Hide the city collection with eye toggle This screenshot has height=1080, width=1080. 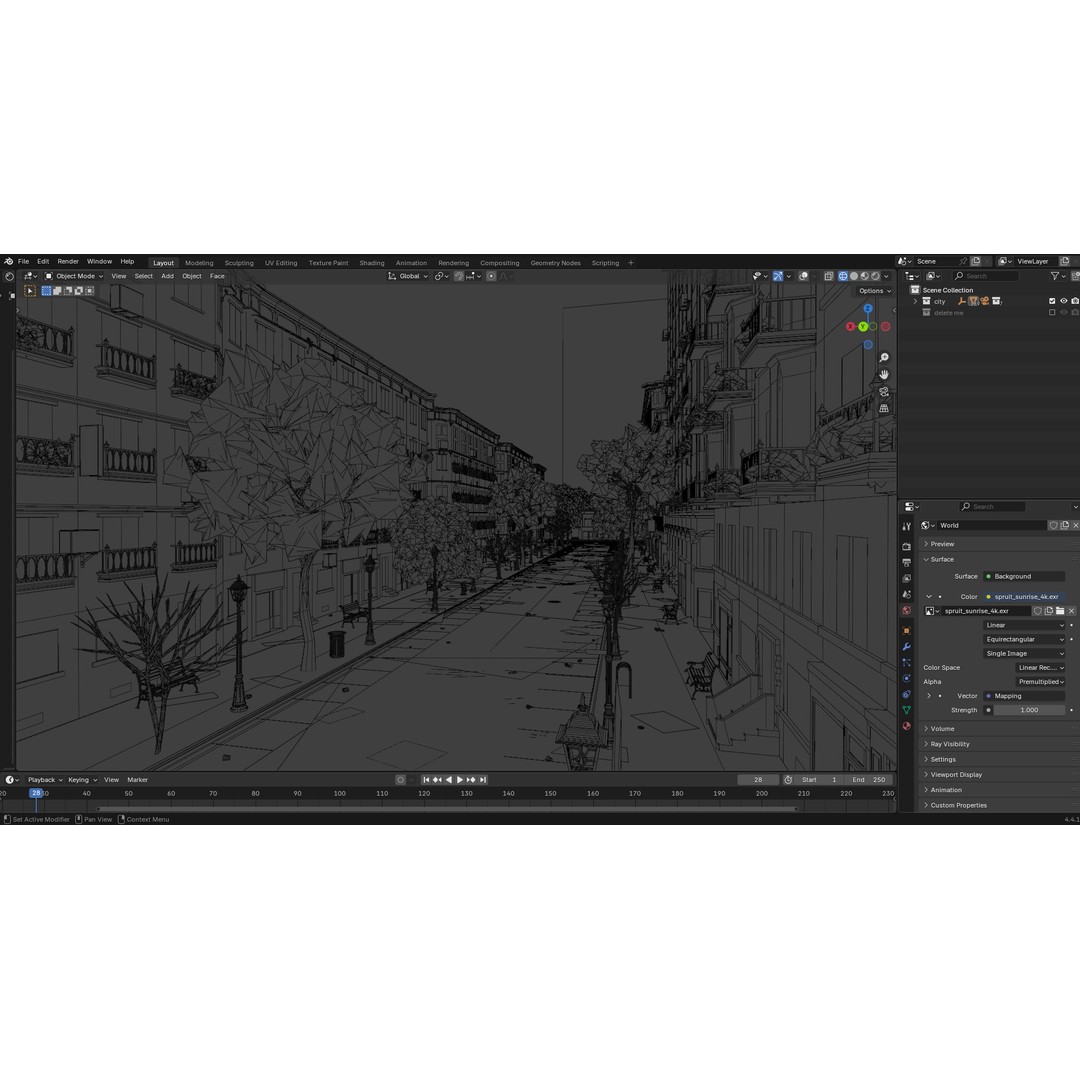point(1063,300)
